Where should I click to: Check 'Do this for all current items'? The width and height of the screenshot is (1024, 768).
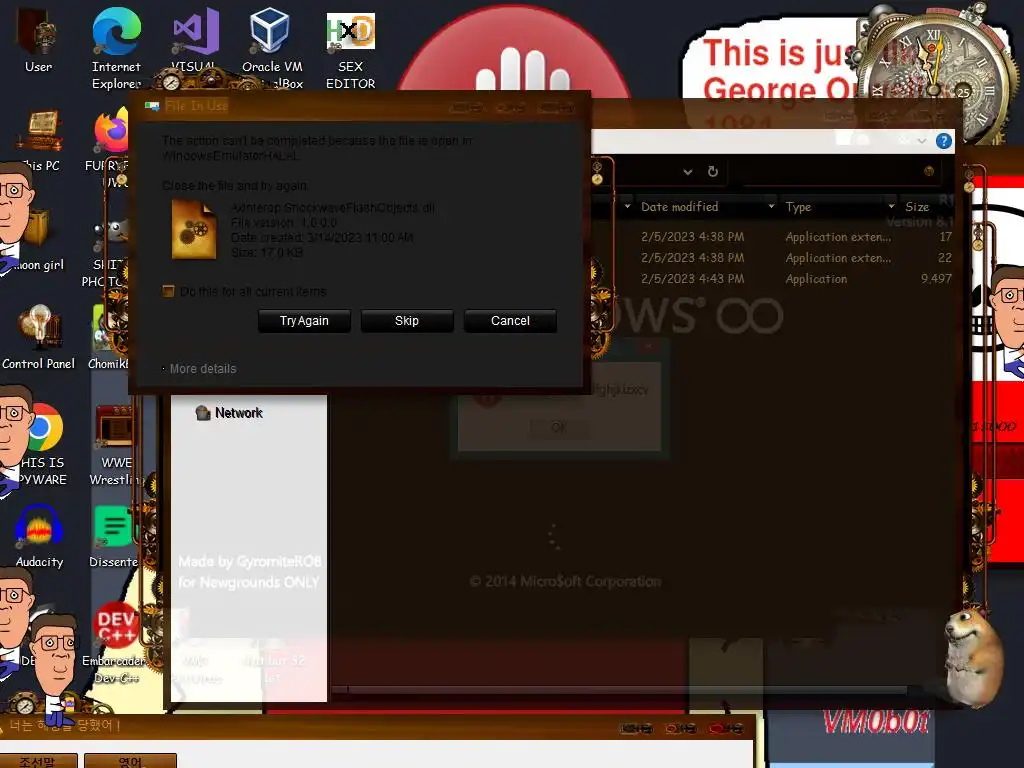(168, 291)
